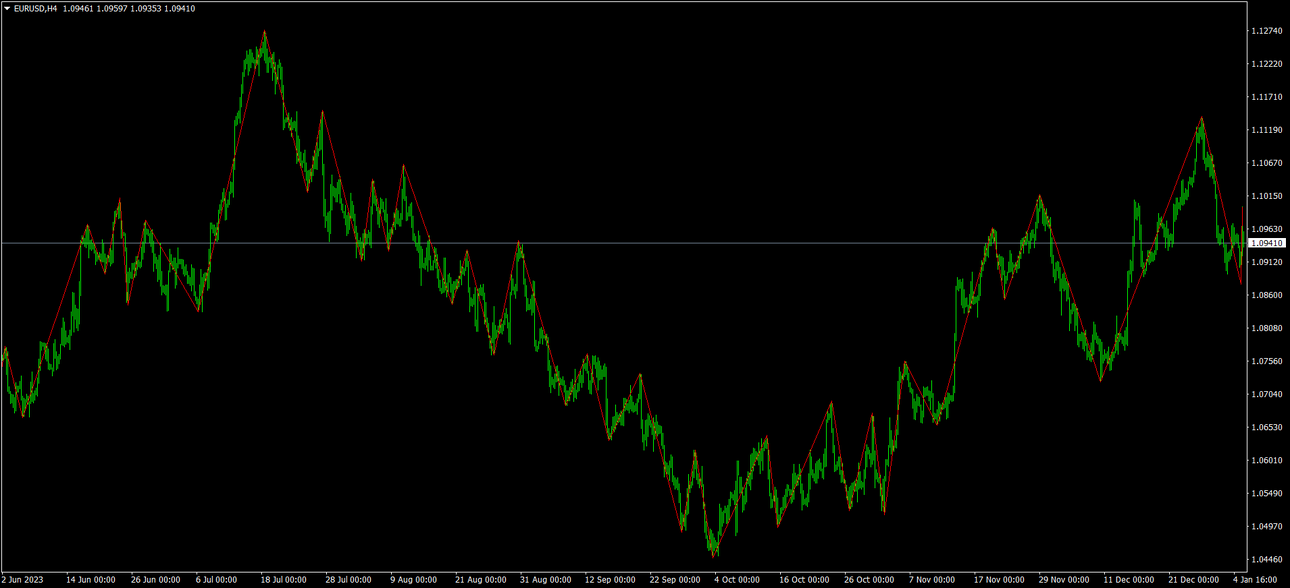Click the 21 Aug 00:00 time label

(x=480, y=579)
